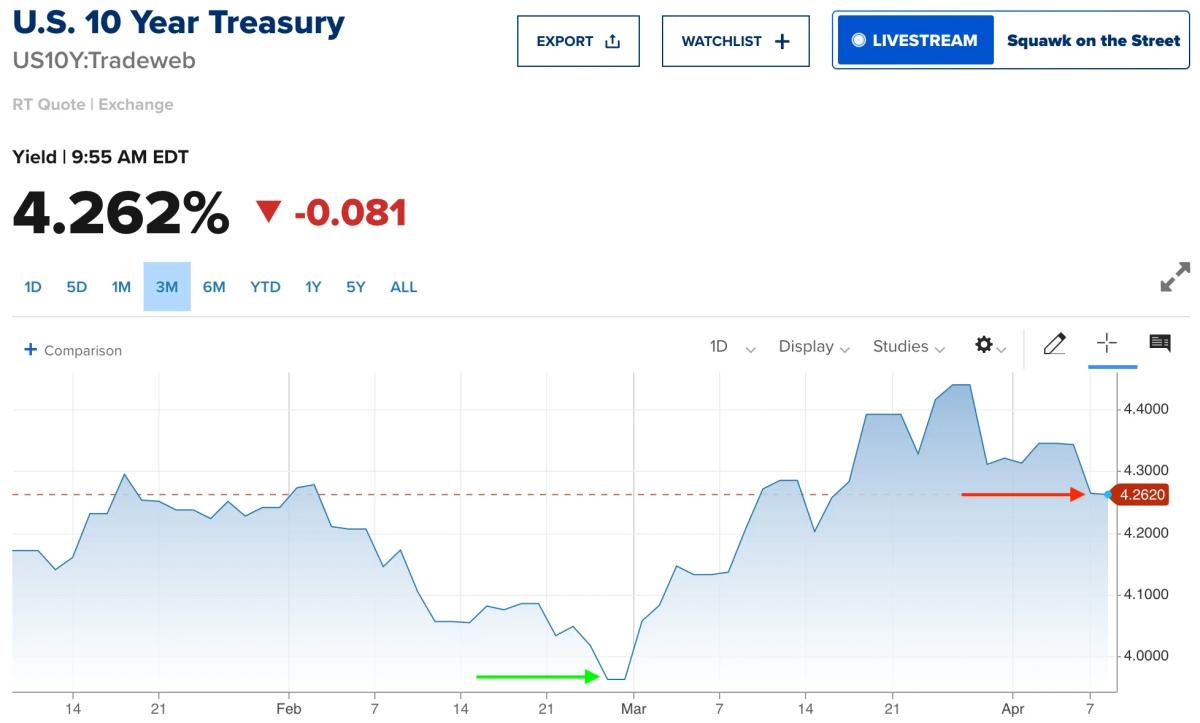The width and height of the screenshot is (1200, 723).
Task: Toggle the LIVESTREAM radio button
Action: 861,40
